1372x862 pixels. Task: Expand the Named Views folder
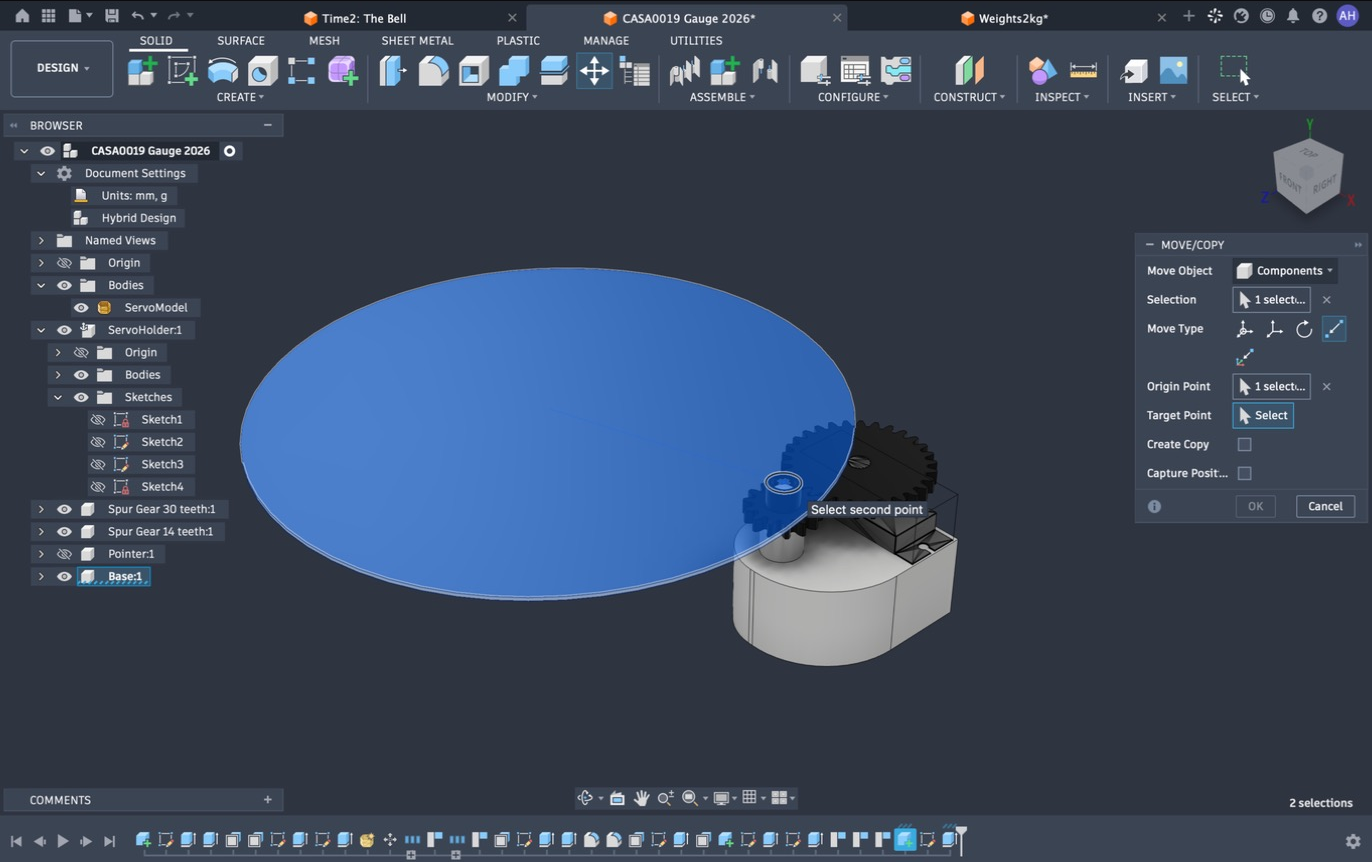click(x=41, y=240)
